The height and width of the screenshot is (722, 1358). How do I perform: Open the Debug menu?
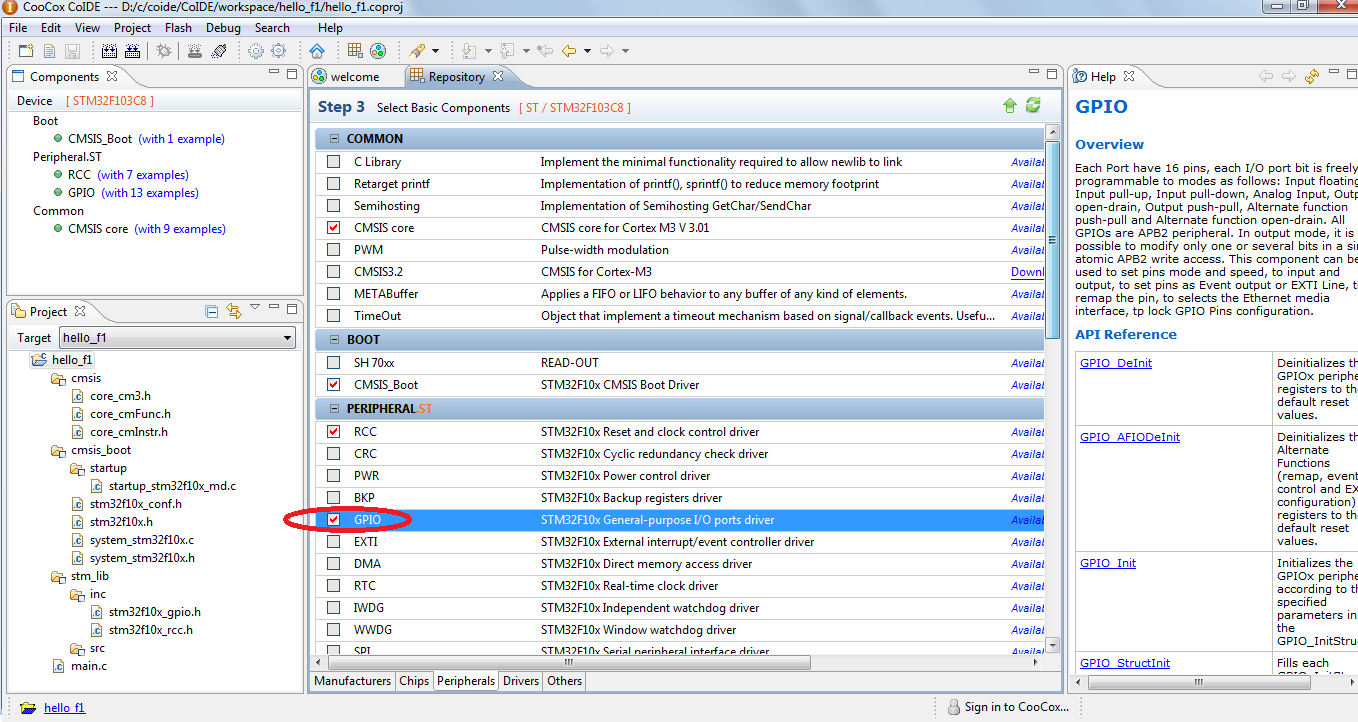(223, 28)
